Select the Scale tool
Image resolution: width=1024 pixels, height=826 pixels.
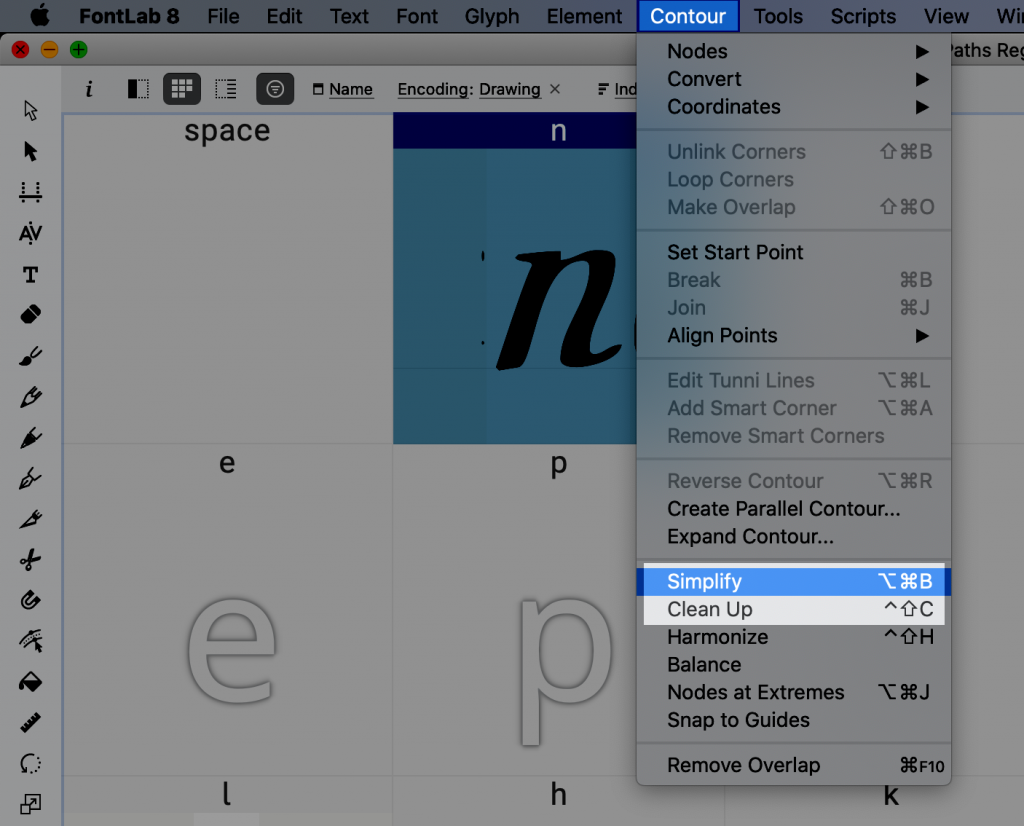[31, 804]
